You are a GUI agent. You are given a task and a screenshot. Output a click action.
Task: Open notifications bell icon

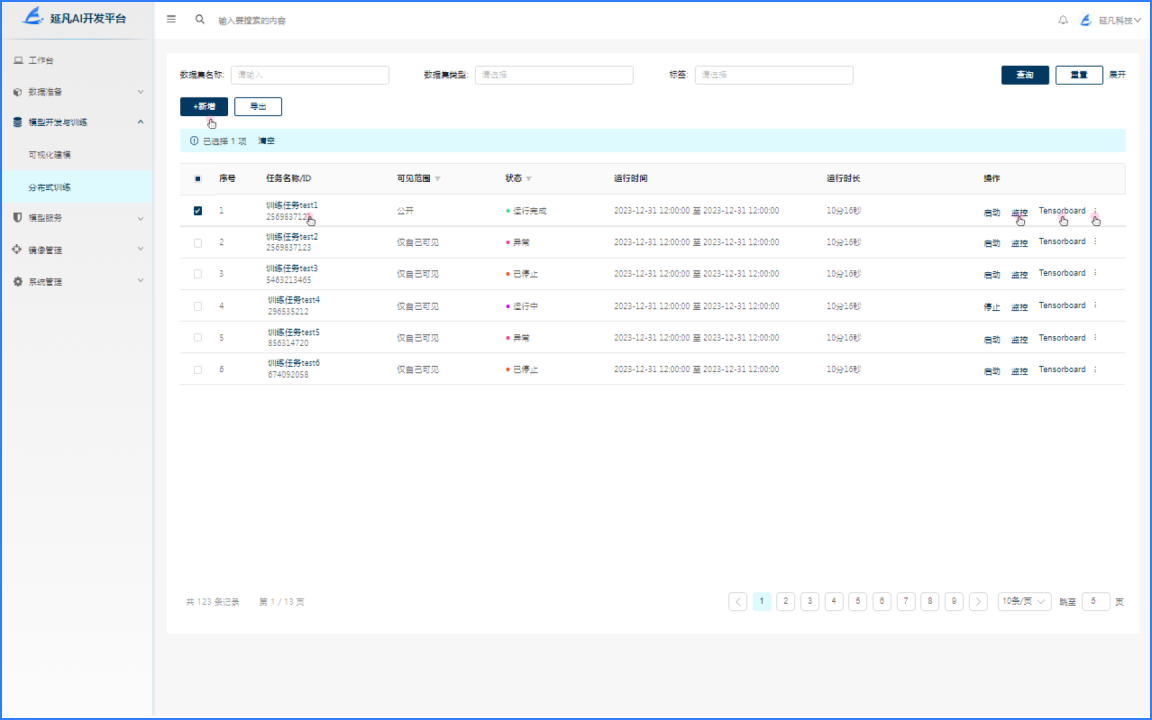click(1063, 20)
